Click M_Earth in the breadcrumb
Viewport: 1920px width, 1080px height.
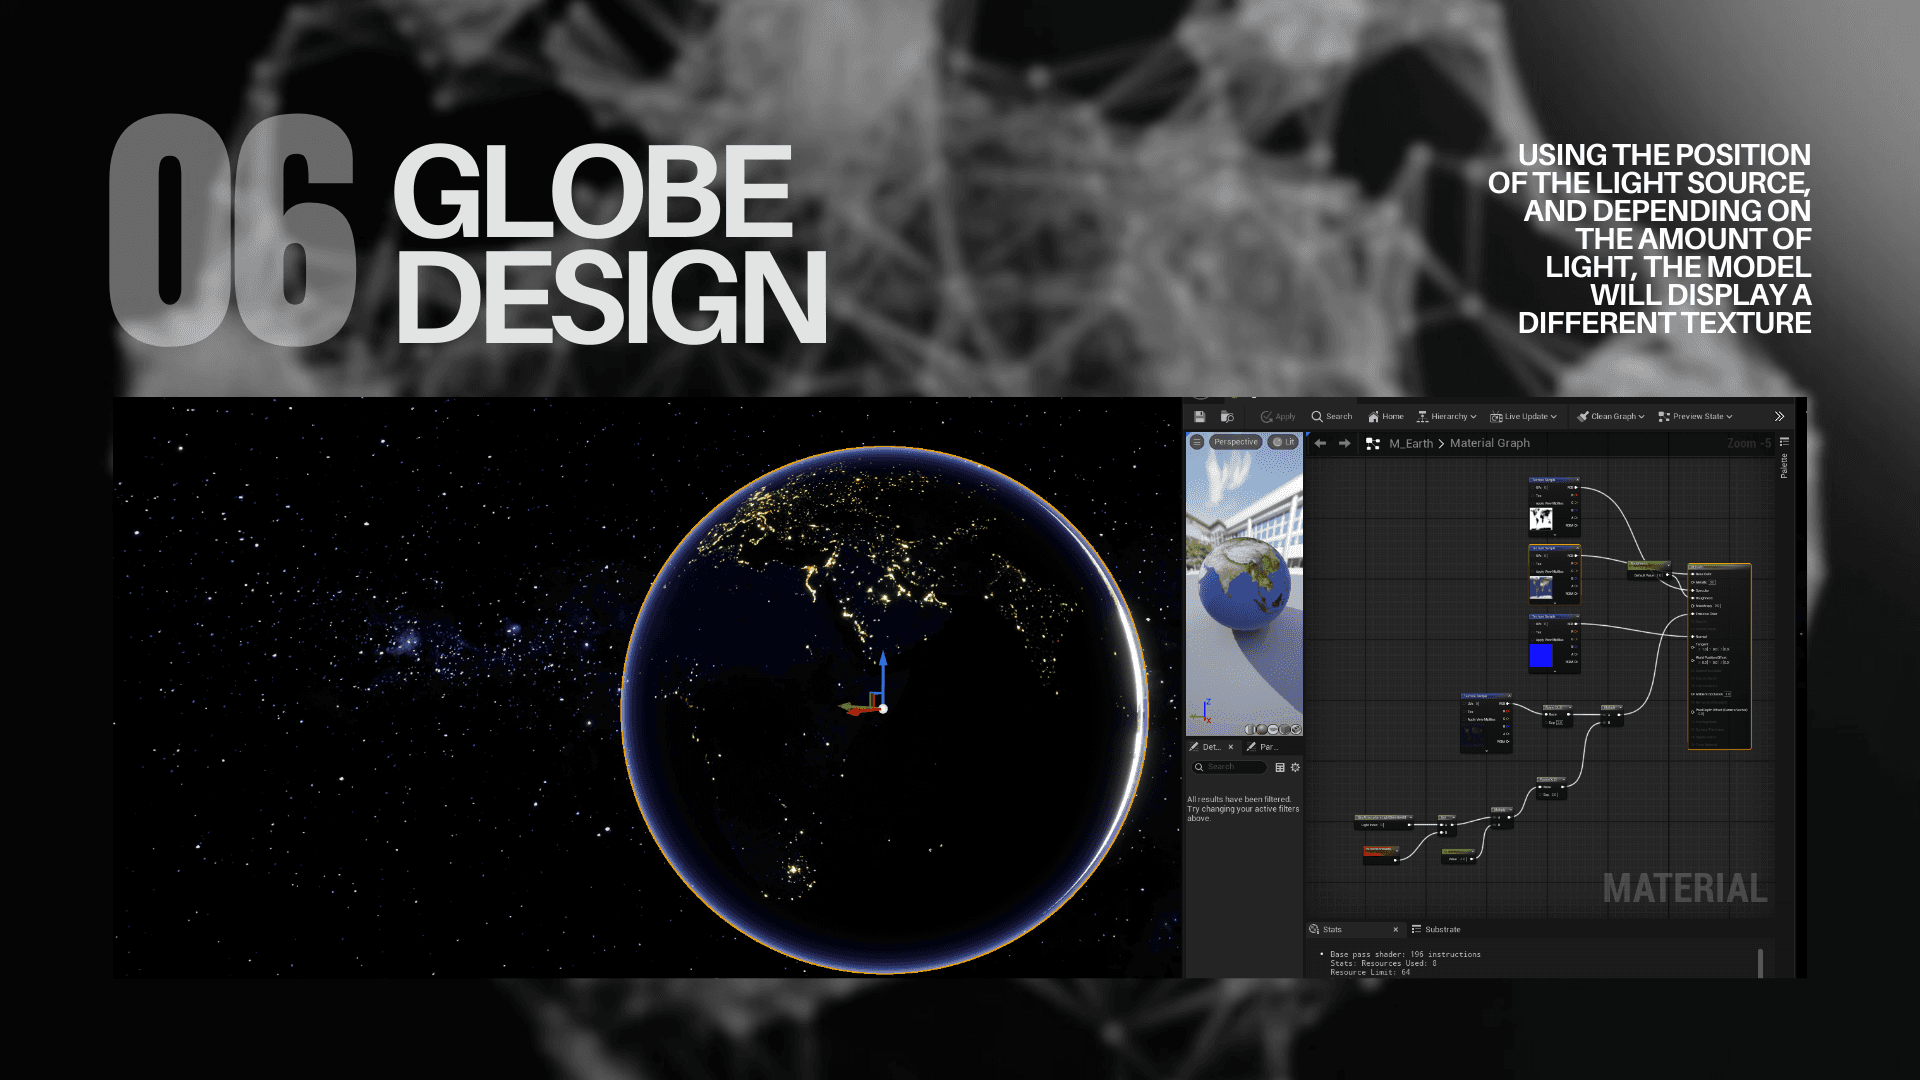click(1410, 443)
